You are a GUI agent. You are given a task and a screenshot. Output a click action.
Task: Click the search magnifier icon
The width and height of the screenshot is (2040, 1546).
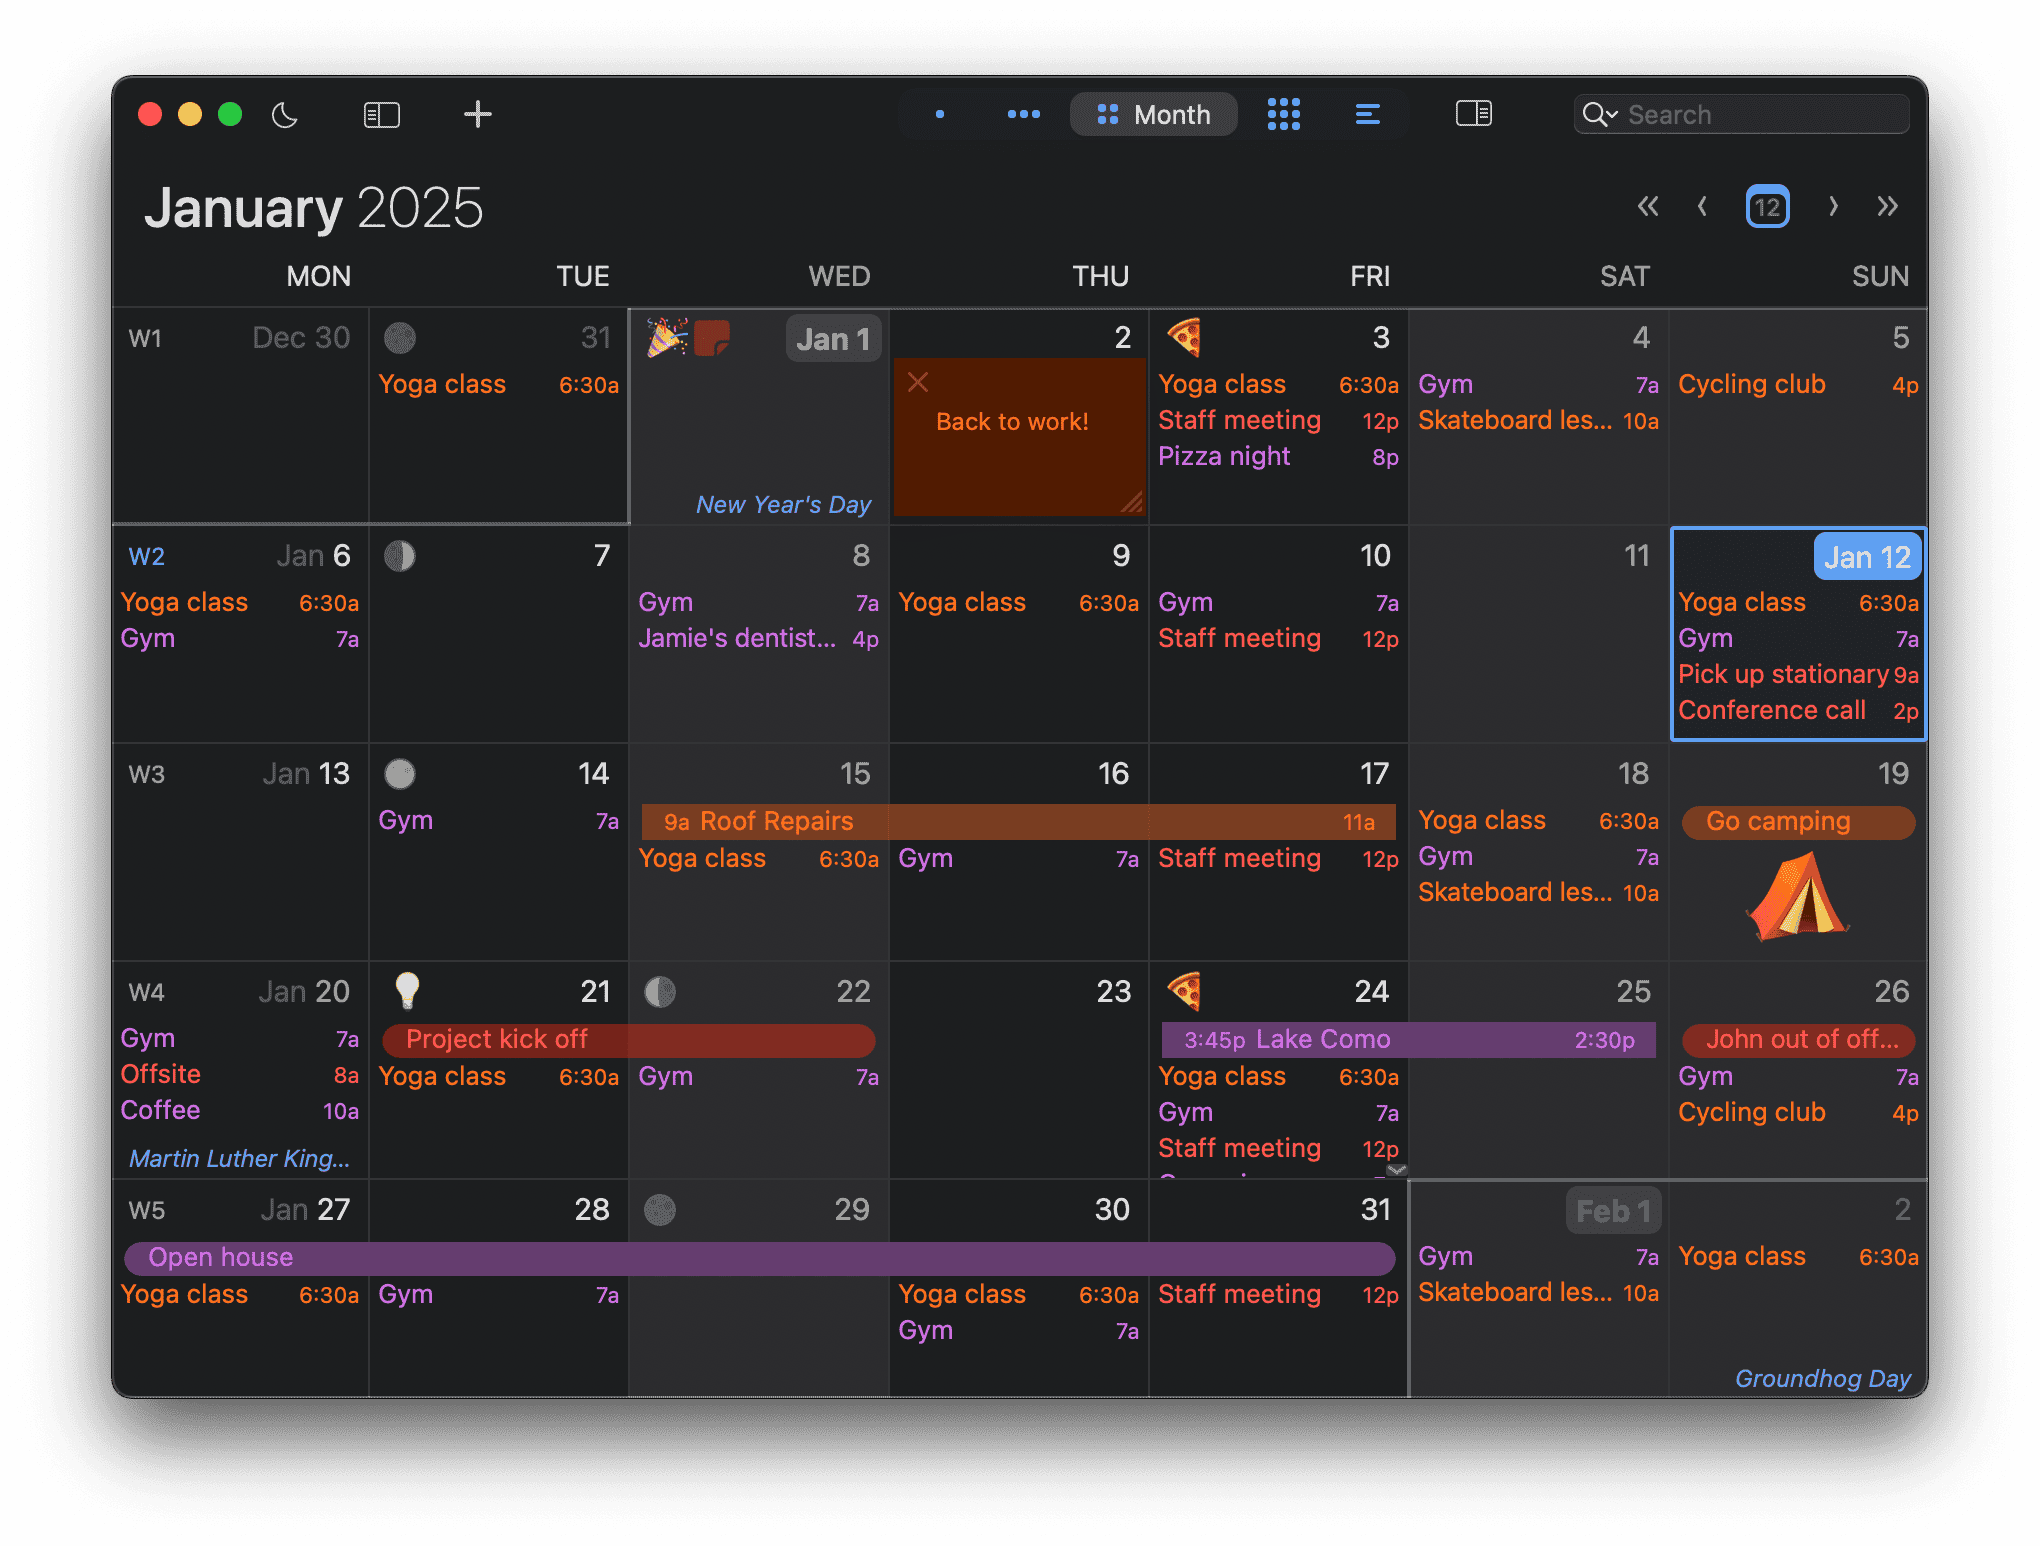point(1598,114)
